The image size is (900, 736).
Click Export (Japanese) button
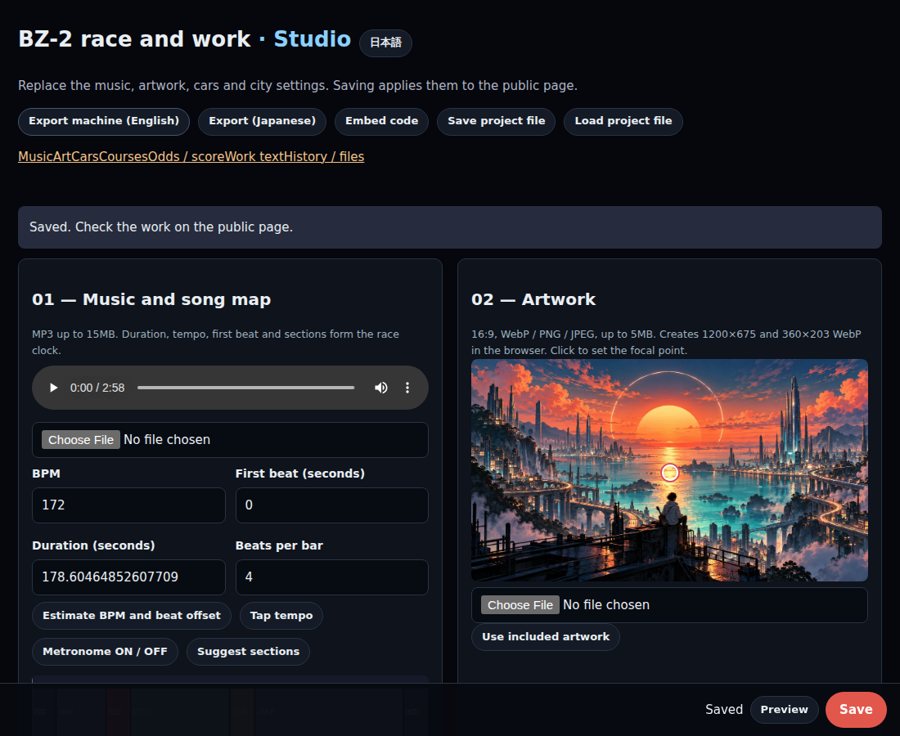(x=262, y=121)
